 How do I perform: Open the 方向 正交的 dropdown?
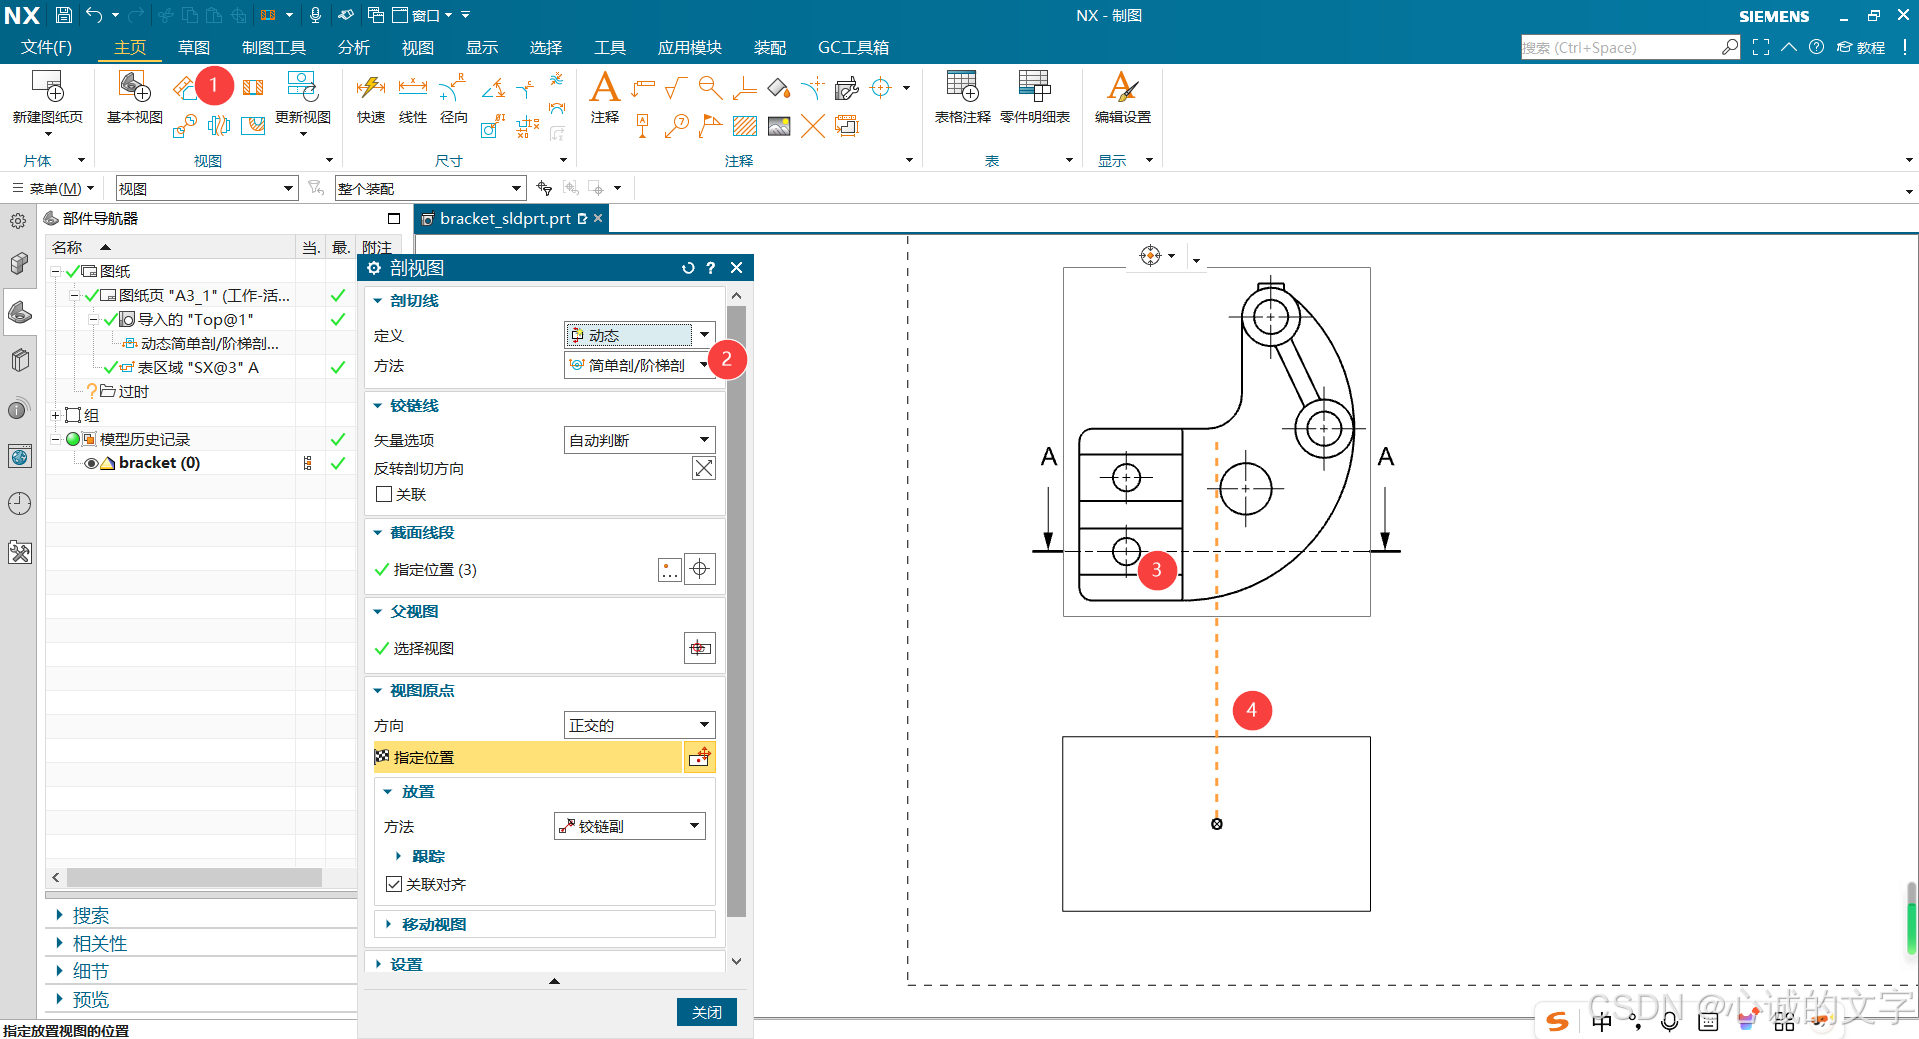click(x=640, y=725)
